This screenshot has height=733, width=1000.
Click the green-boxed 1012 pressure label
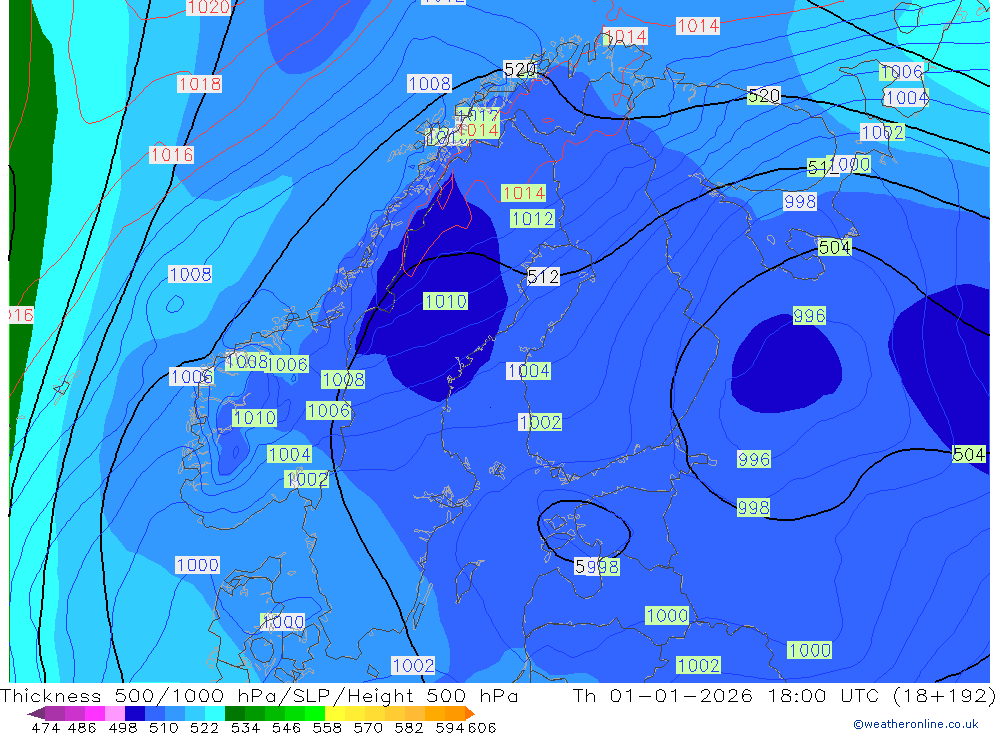click(533, 219)
